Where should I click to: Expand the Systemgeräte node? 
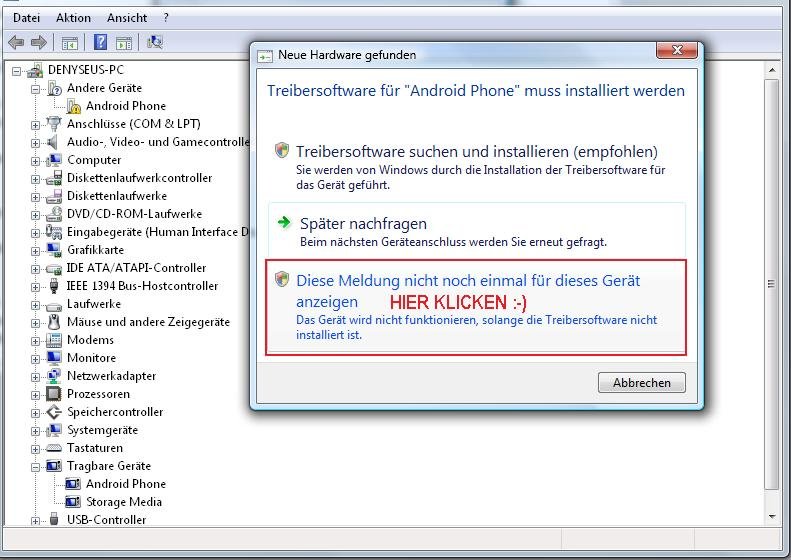coord(35,431)
